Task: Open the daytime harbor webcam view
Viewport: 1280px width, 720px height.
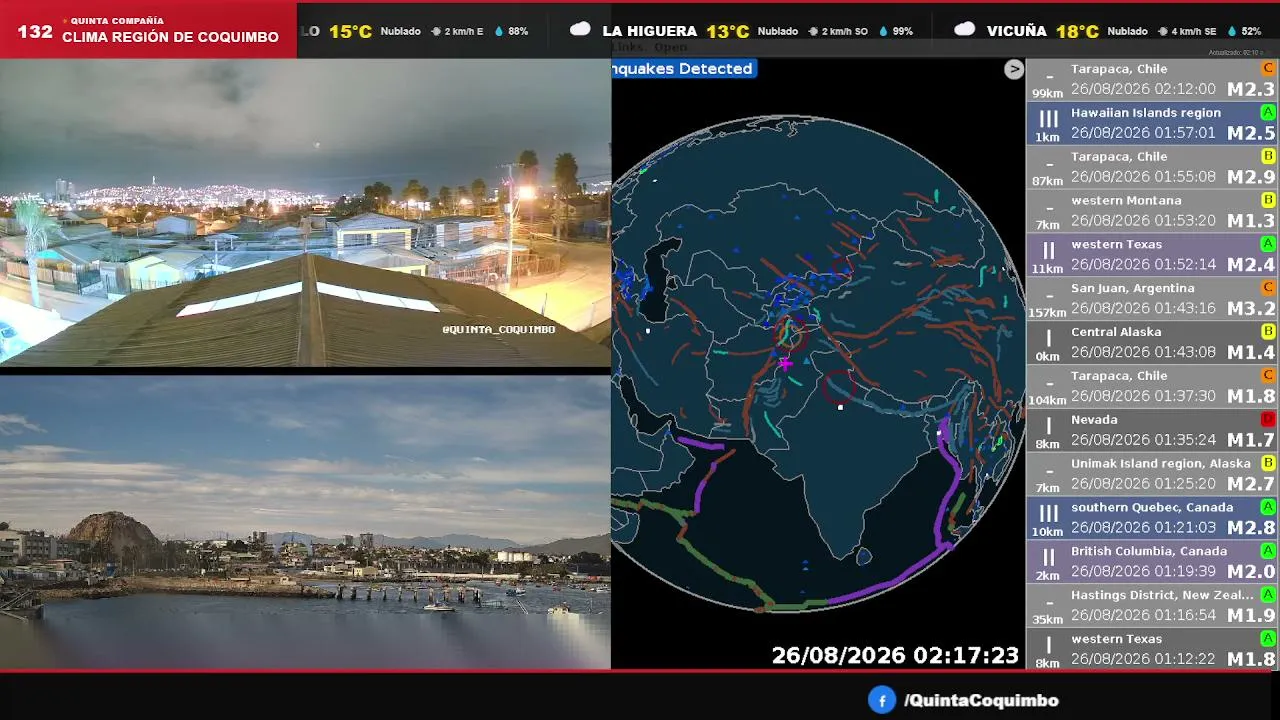Action: pos(305,522)
